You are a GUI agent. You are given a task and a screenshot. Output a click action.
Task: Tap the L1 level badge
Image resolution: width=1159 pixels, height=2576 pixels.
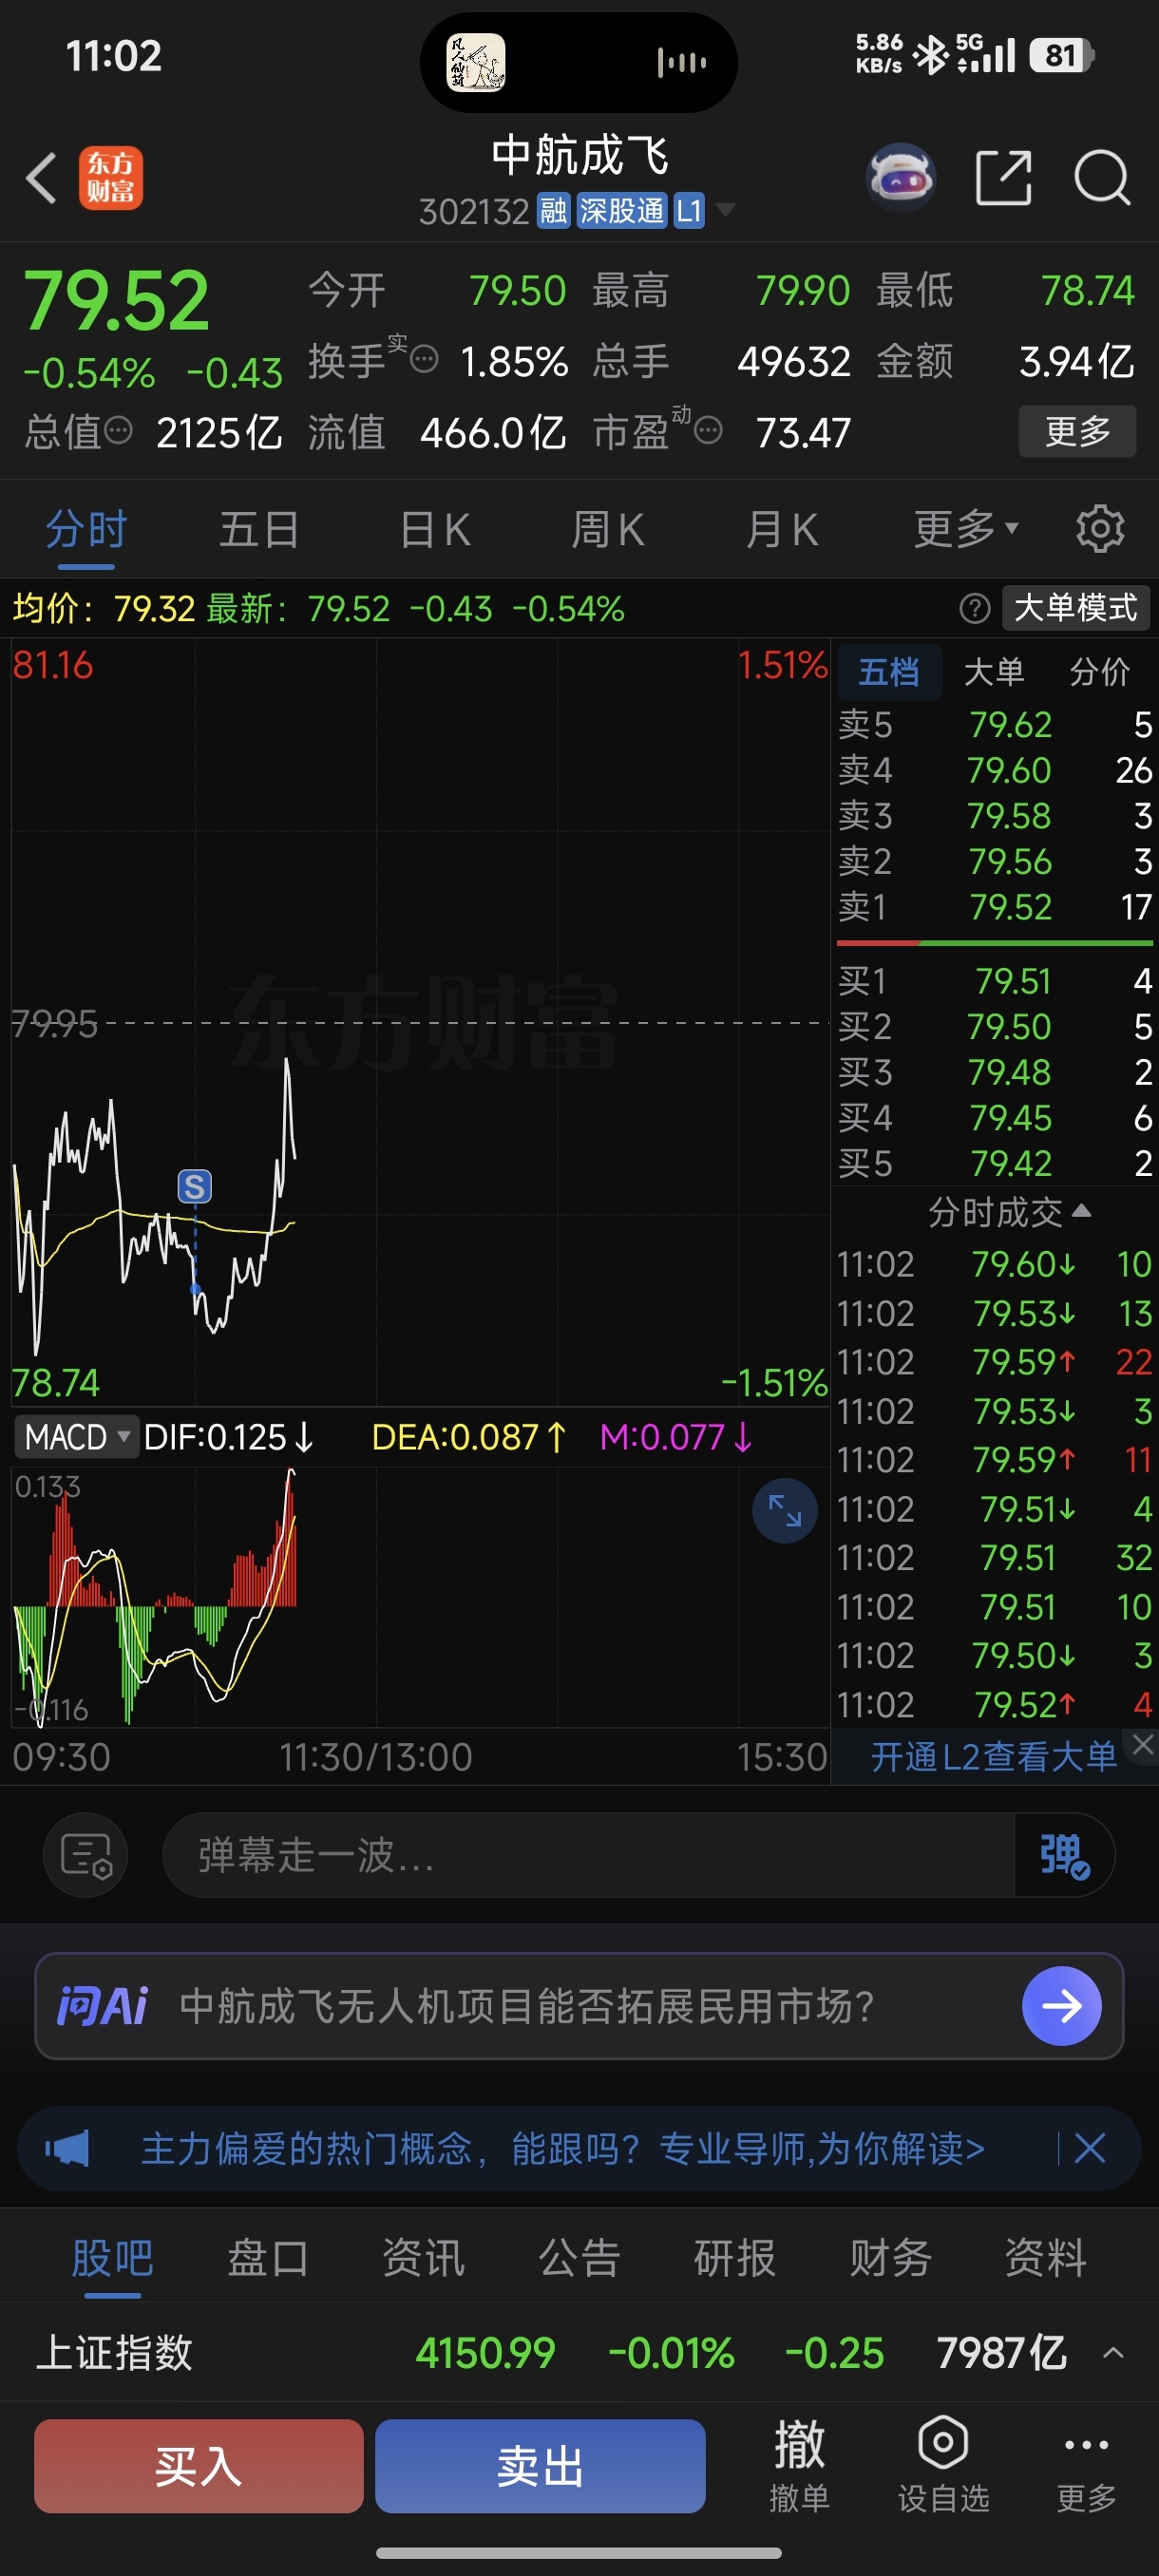689,211
